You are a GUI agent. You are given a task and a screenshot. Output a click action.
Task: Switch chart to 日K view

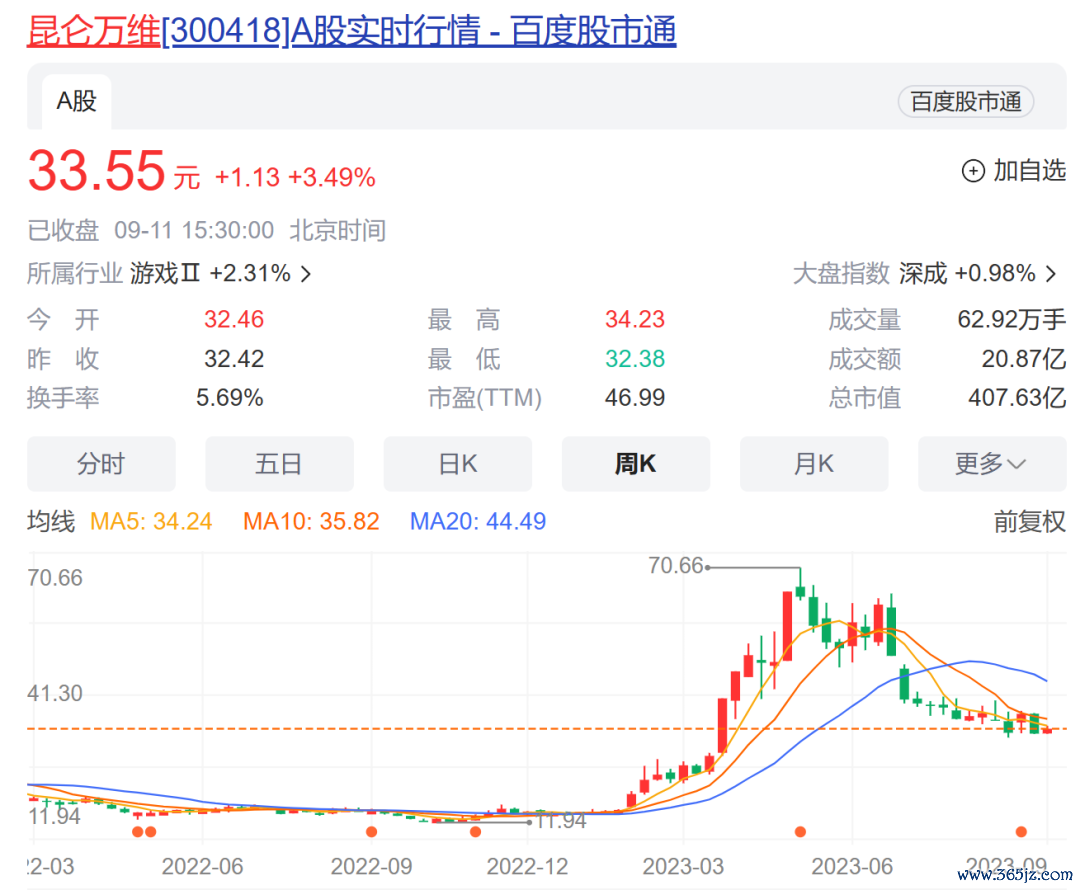coord(457,464)
